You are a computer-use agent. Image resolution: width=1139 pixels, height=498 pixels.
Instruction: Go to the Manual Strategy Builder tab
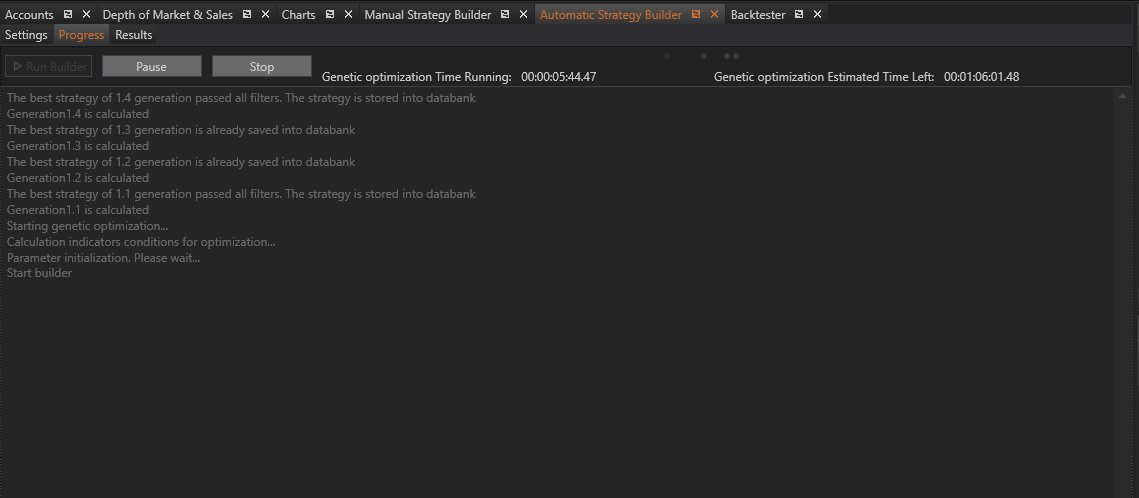point(427,15)
